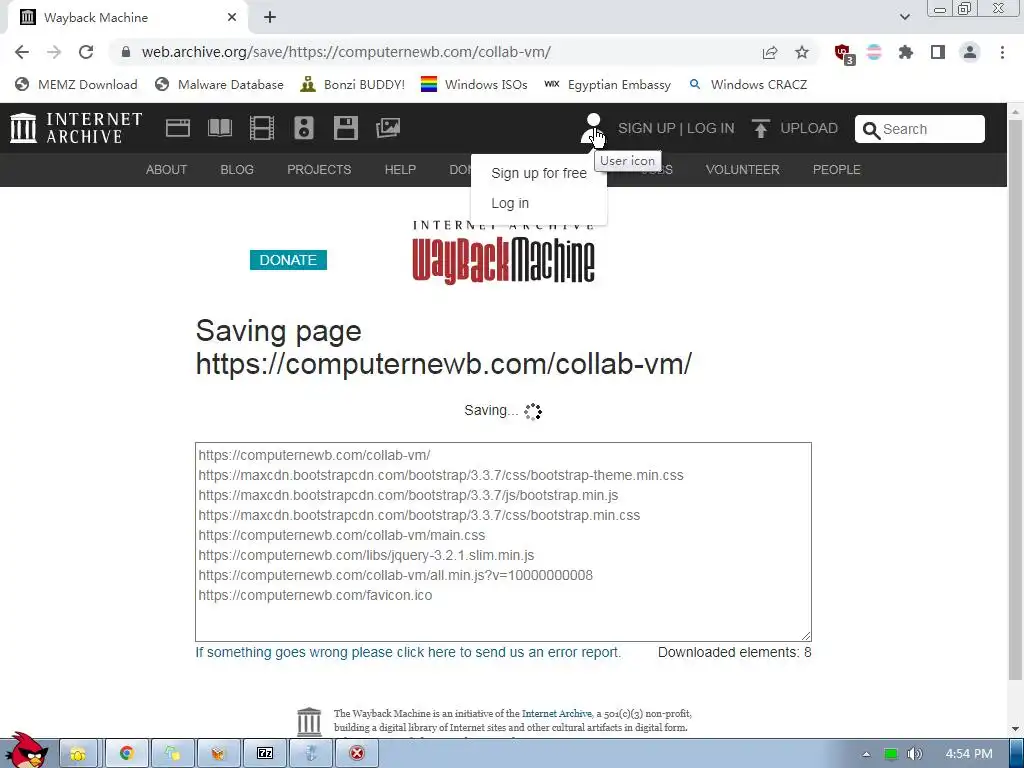Open Egyptian Embassy bookmark
Viewport: 1024px width, 768px height.
(607, 85)
